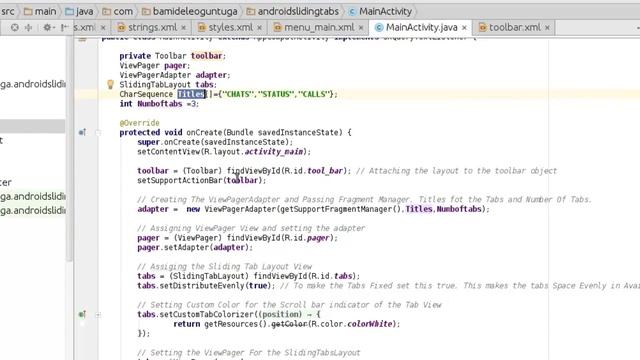Click the SlidingTabLayout tabs declaration
Image resolution: width=640 pixels, height=360 pixels.
(168, 84)
